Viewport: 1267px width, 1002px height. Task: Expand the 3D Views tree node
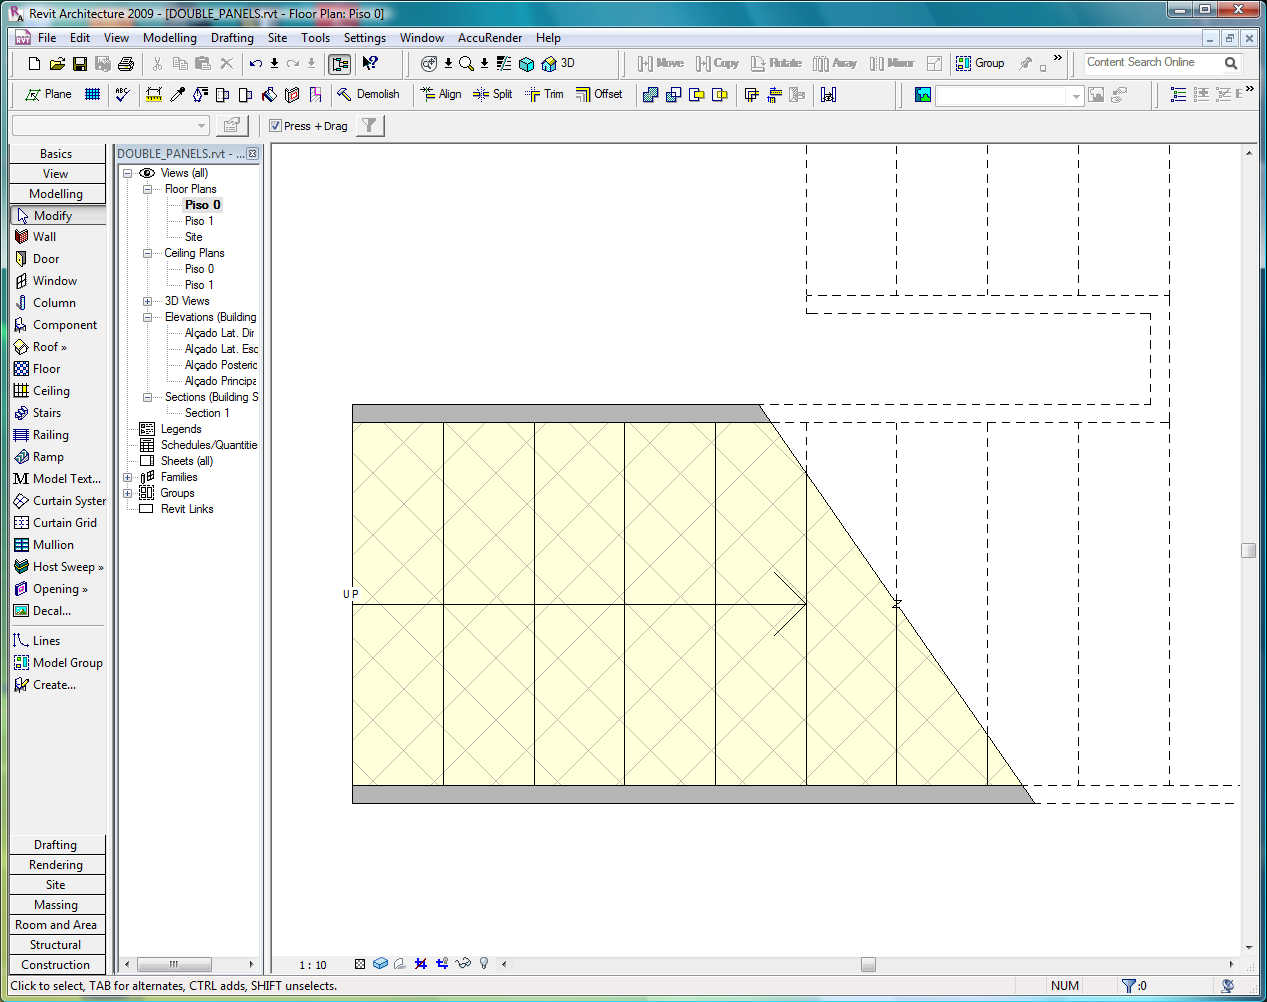(x=147, y=301)
